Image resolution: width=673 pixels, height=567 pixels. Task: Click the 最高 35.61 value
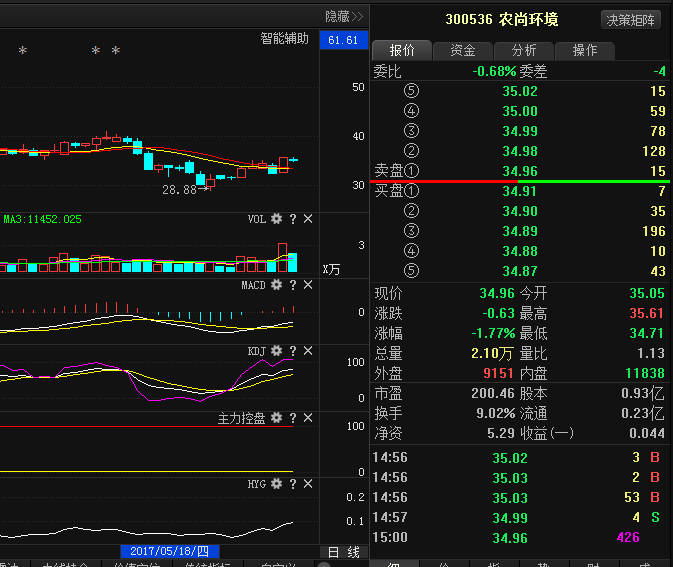coord(647,313)
